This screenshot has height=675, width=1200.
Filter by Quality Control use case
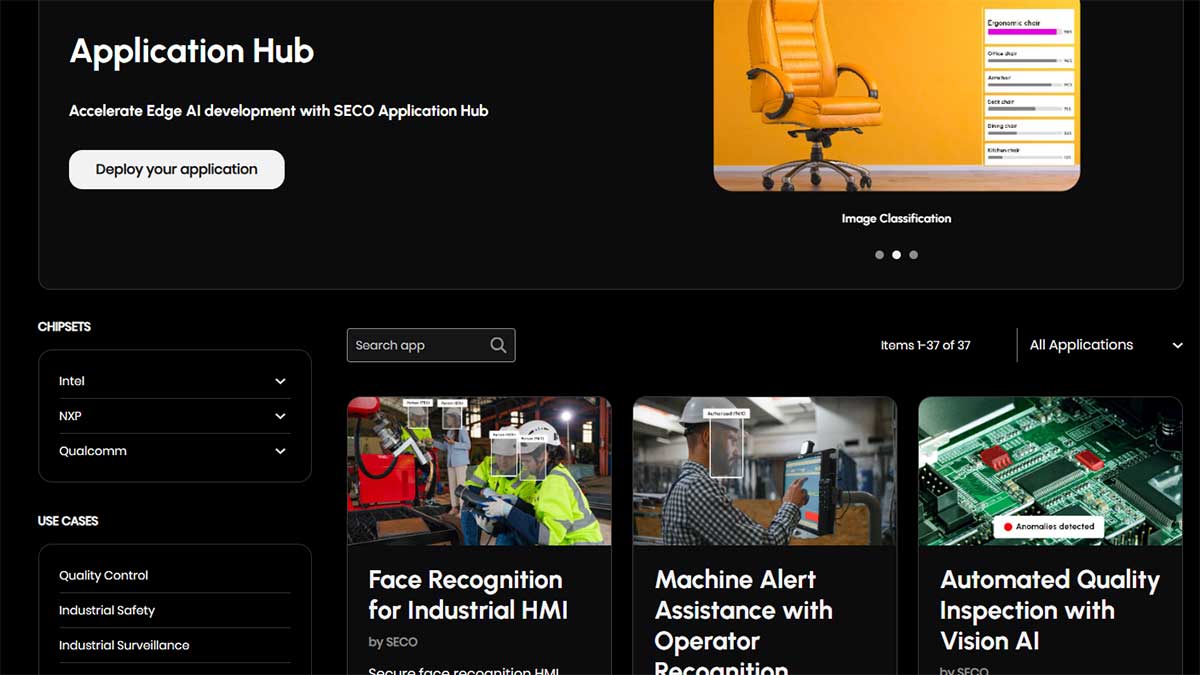tap(104, 575)
